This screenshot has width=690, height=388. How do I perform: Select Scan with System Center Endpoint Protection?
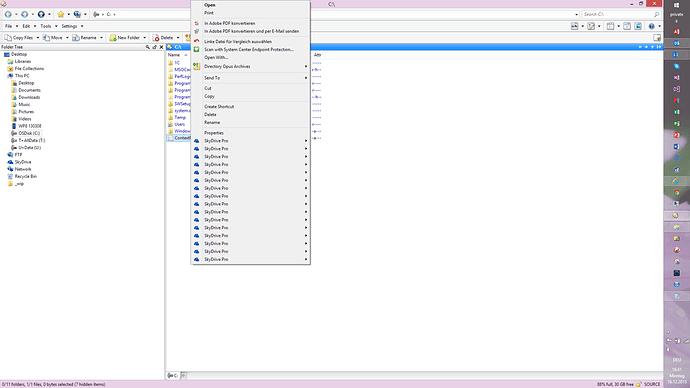click(250, 50)
